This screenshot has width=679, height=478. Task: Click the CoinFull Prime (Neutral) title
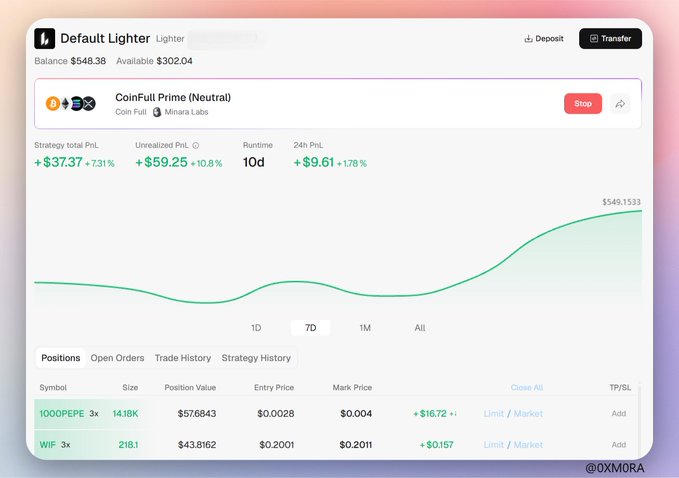pos(173,97)
